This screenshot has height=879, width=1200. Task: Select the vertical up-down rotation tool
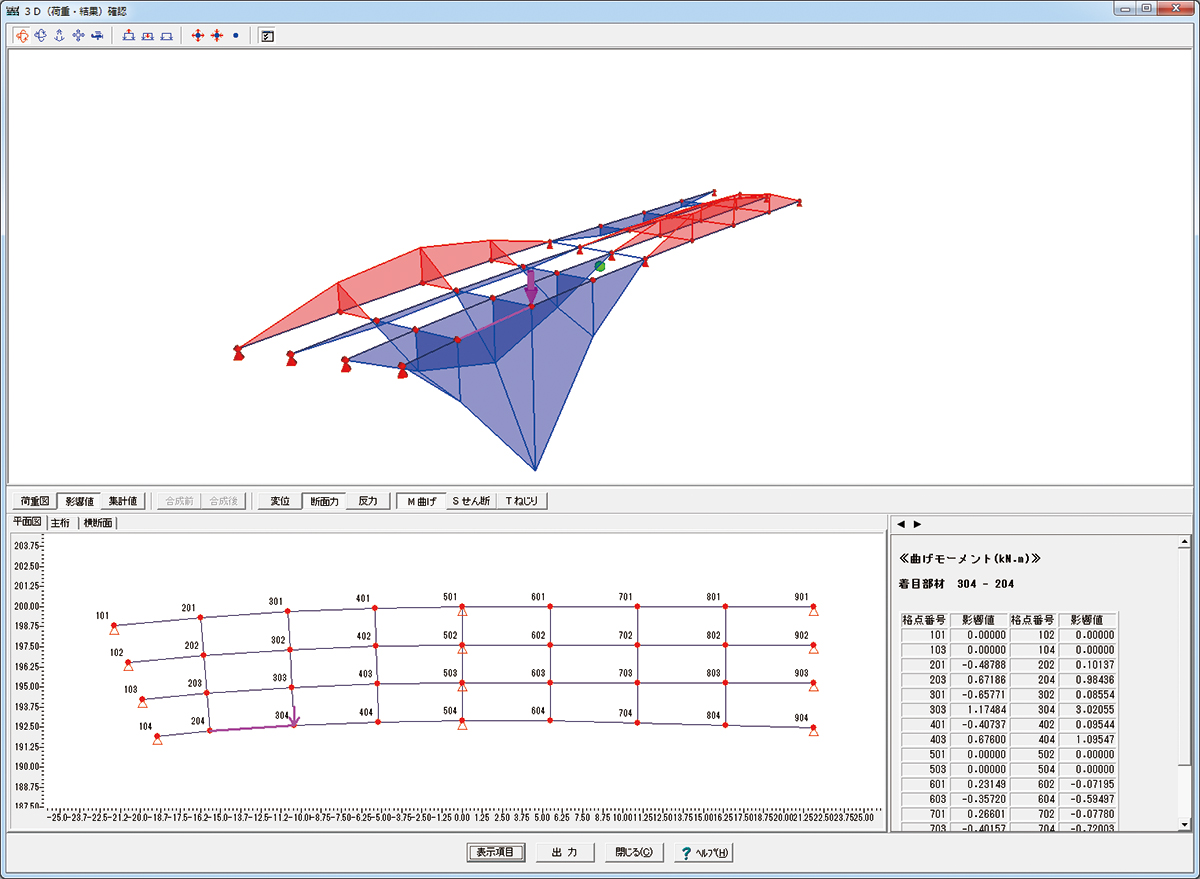tap(59, 35)
